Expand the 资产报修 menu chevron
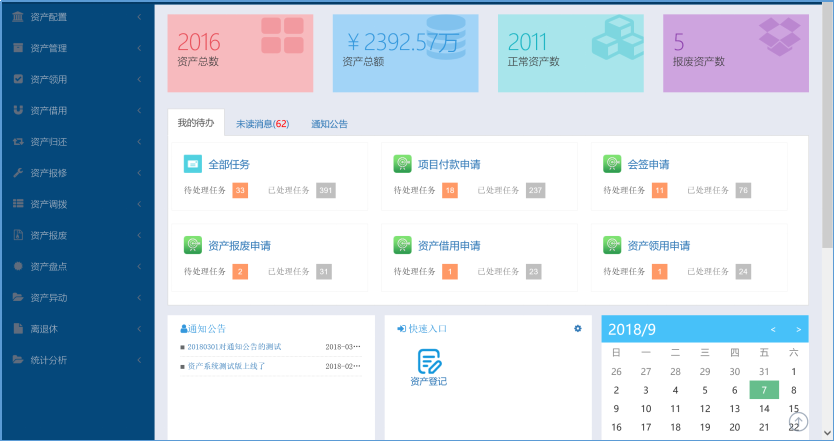 139,172
